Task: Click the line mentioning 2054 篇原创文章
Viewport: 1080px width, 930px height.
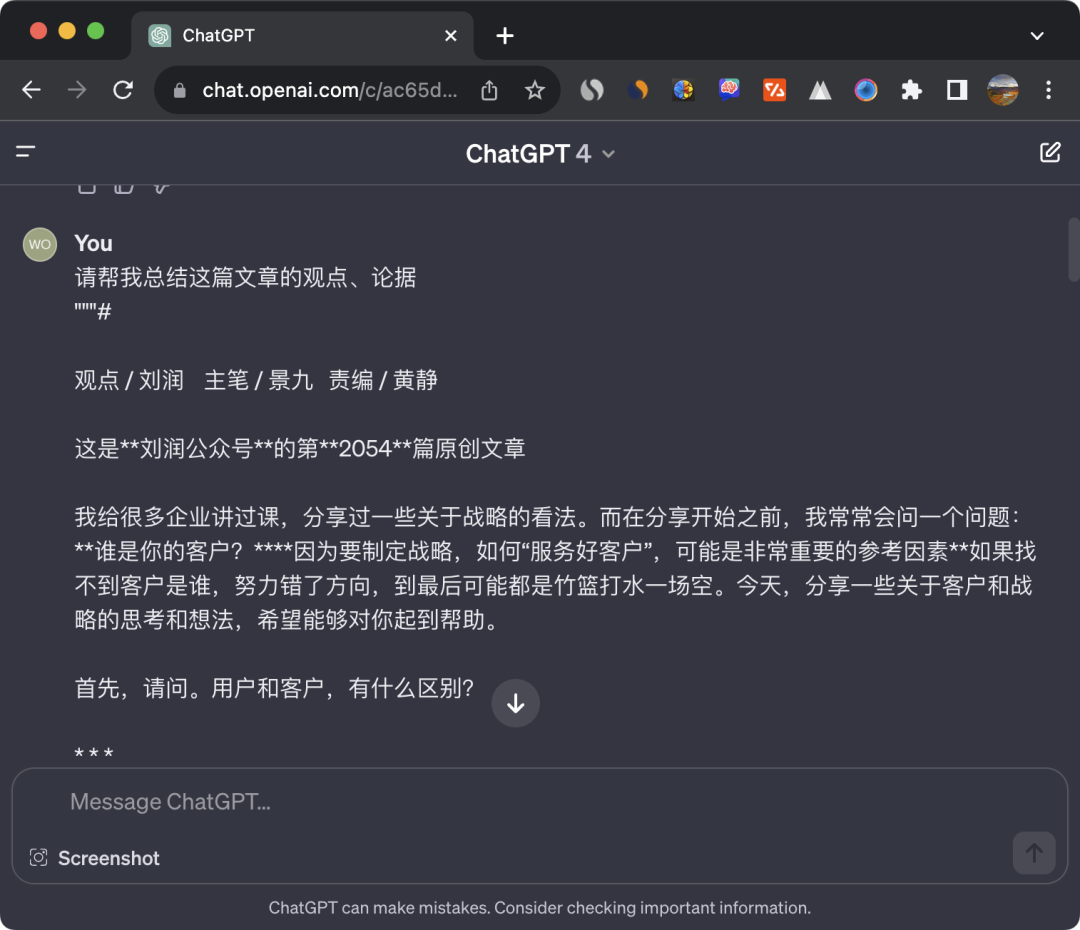Action: tap(300, 448)
